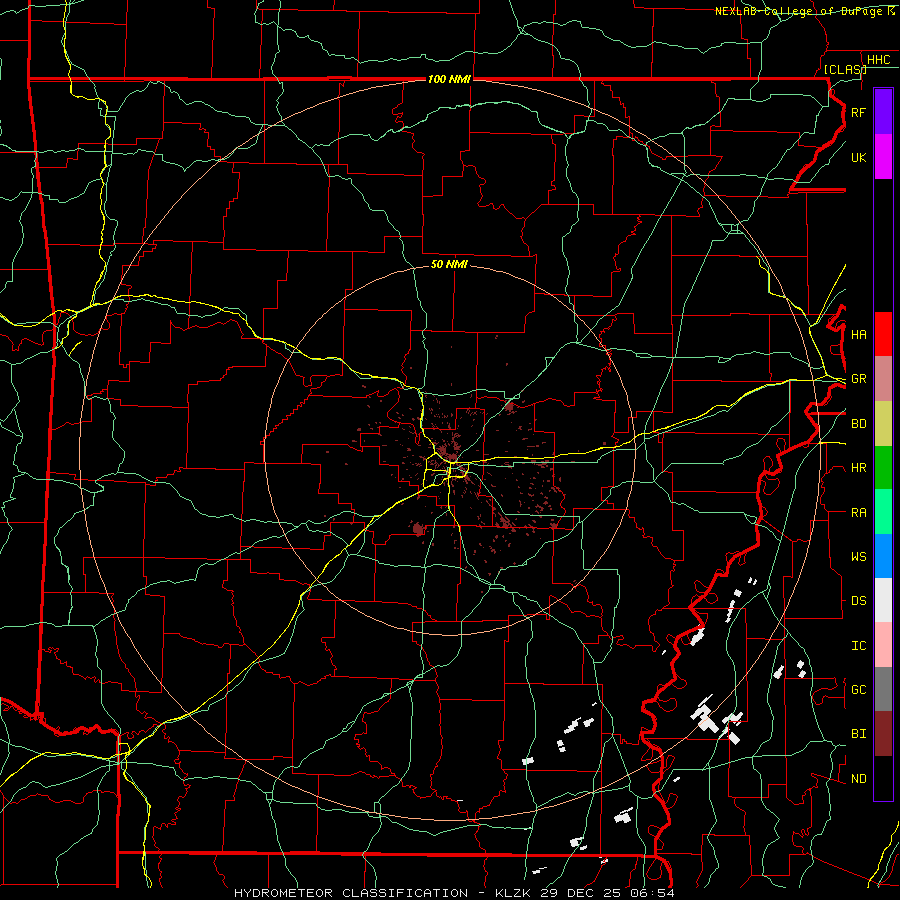The height and width of the screenshot is (900, 900).
Task: Click the IC legend label
Action: pyautogui.click(x=858, y=646)
